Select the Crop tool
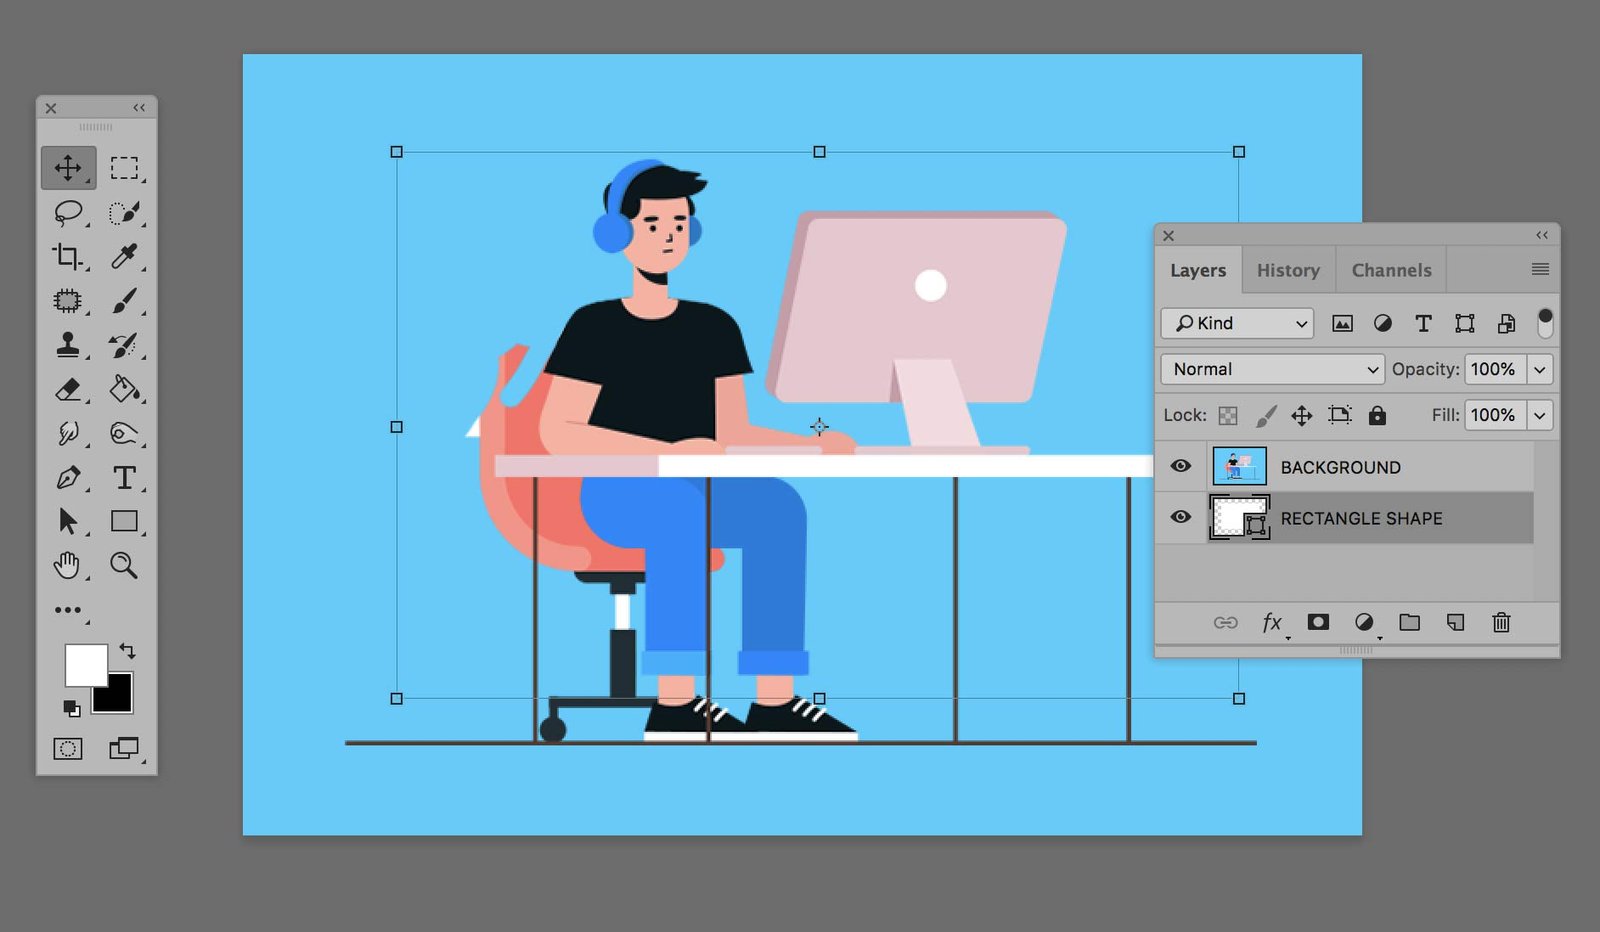 point(68,257)
